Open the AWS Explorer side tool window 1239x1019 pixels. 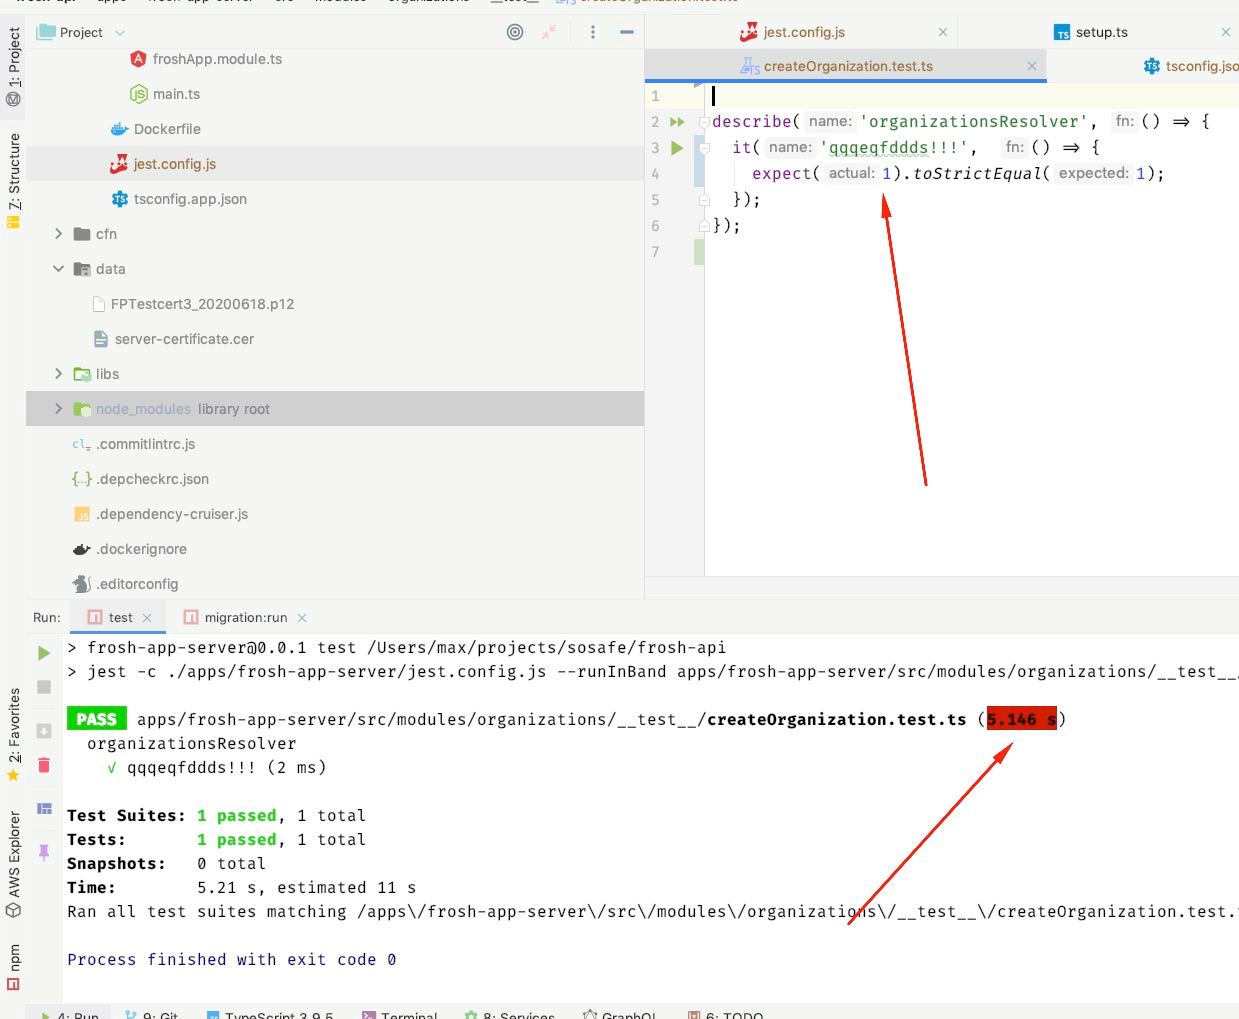point(13,864)
